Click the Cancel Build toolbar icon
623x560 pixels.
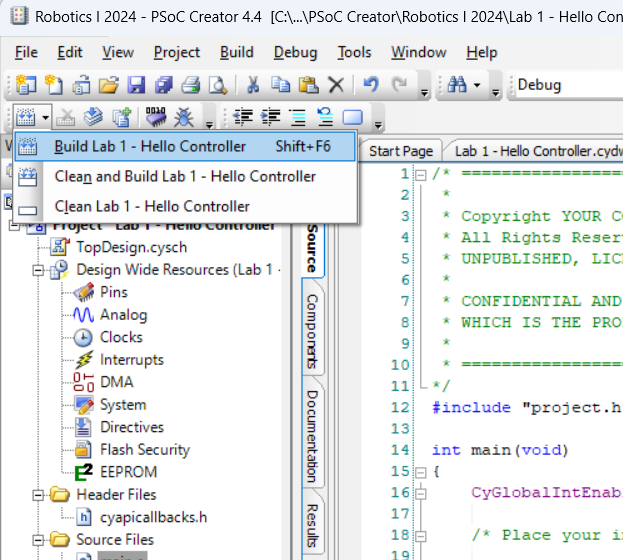66,117
